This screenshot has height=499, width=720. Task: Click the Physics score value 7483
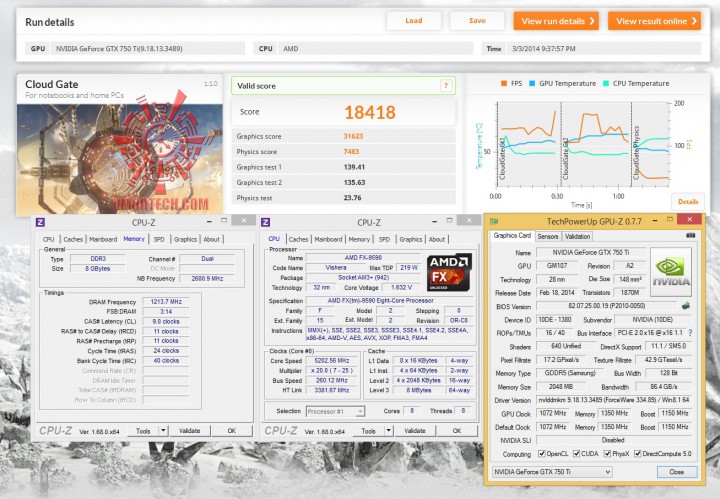click(x=351, y=151)
